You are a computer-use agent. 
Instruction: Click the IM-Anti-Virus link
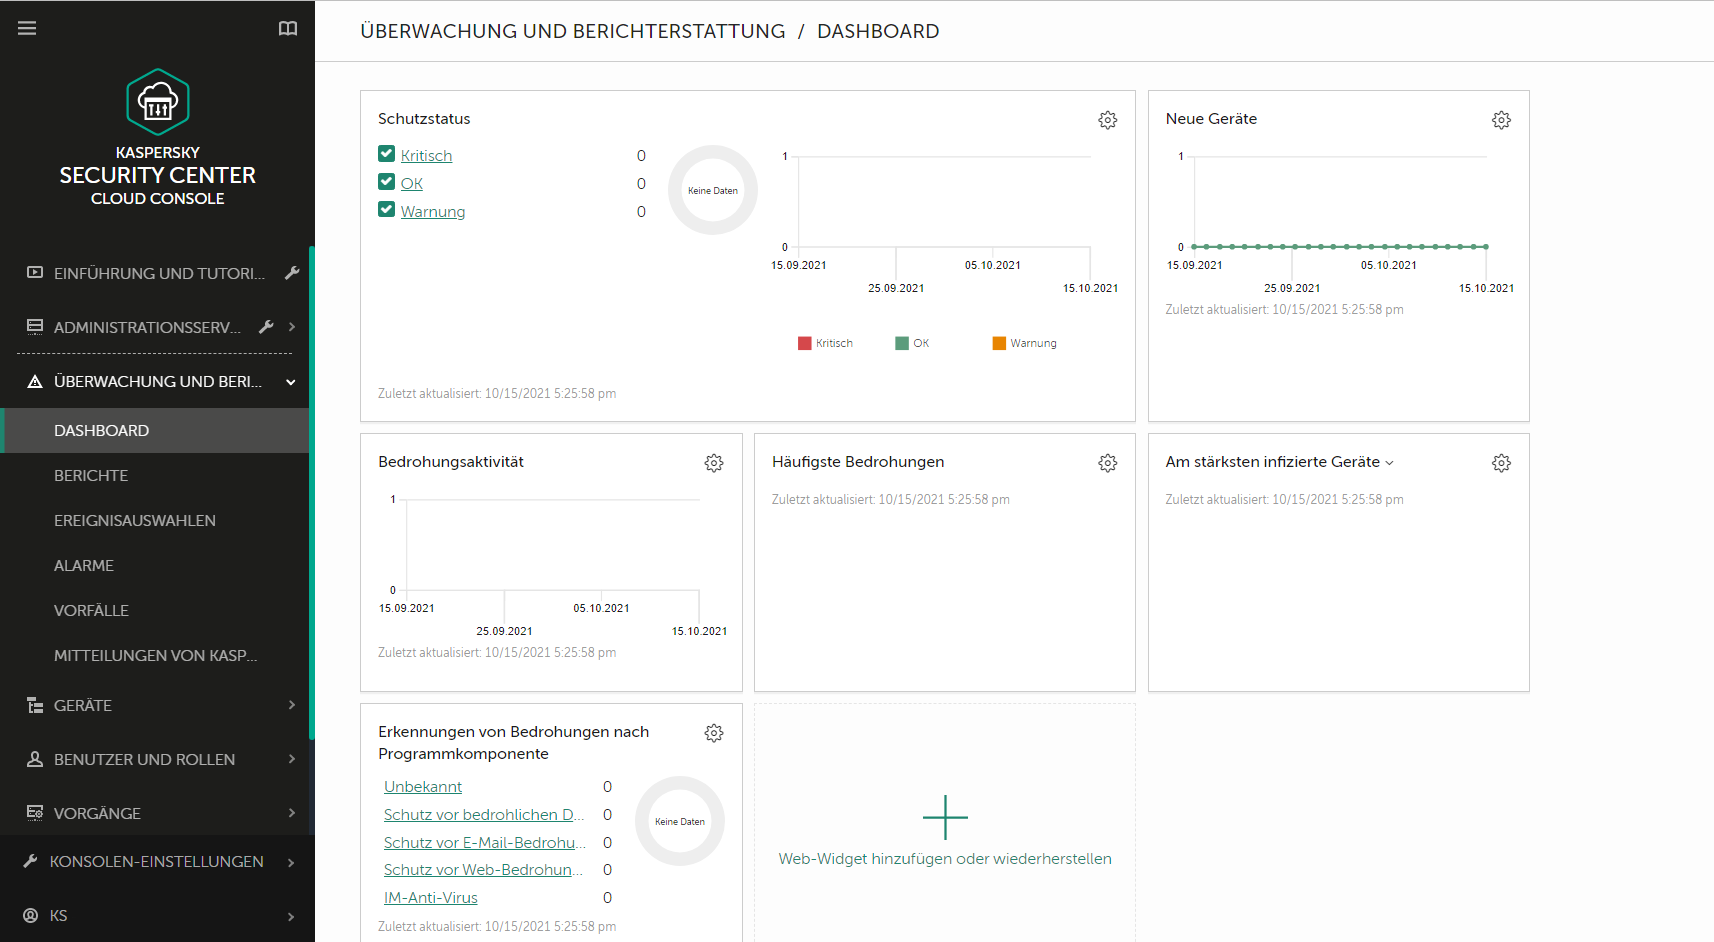coord(430,897)
